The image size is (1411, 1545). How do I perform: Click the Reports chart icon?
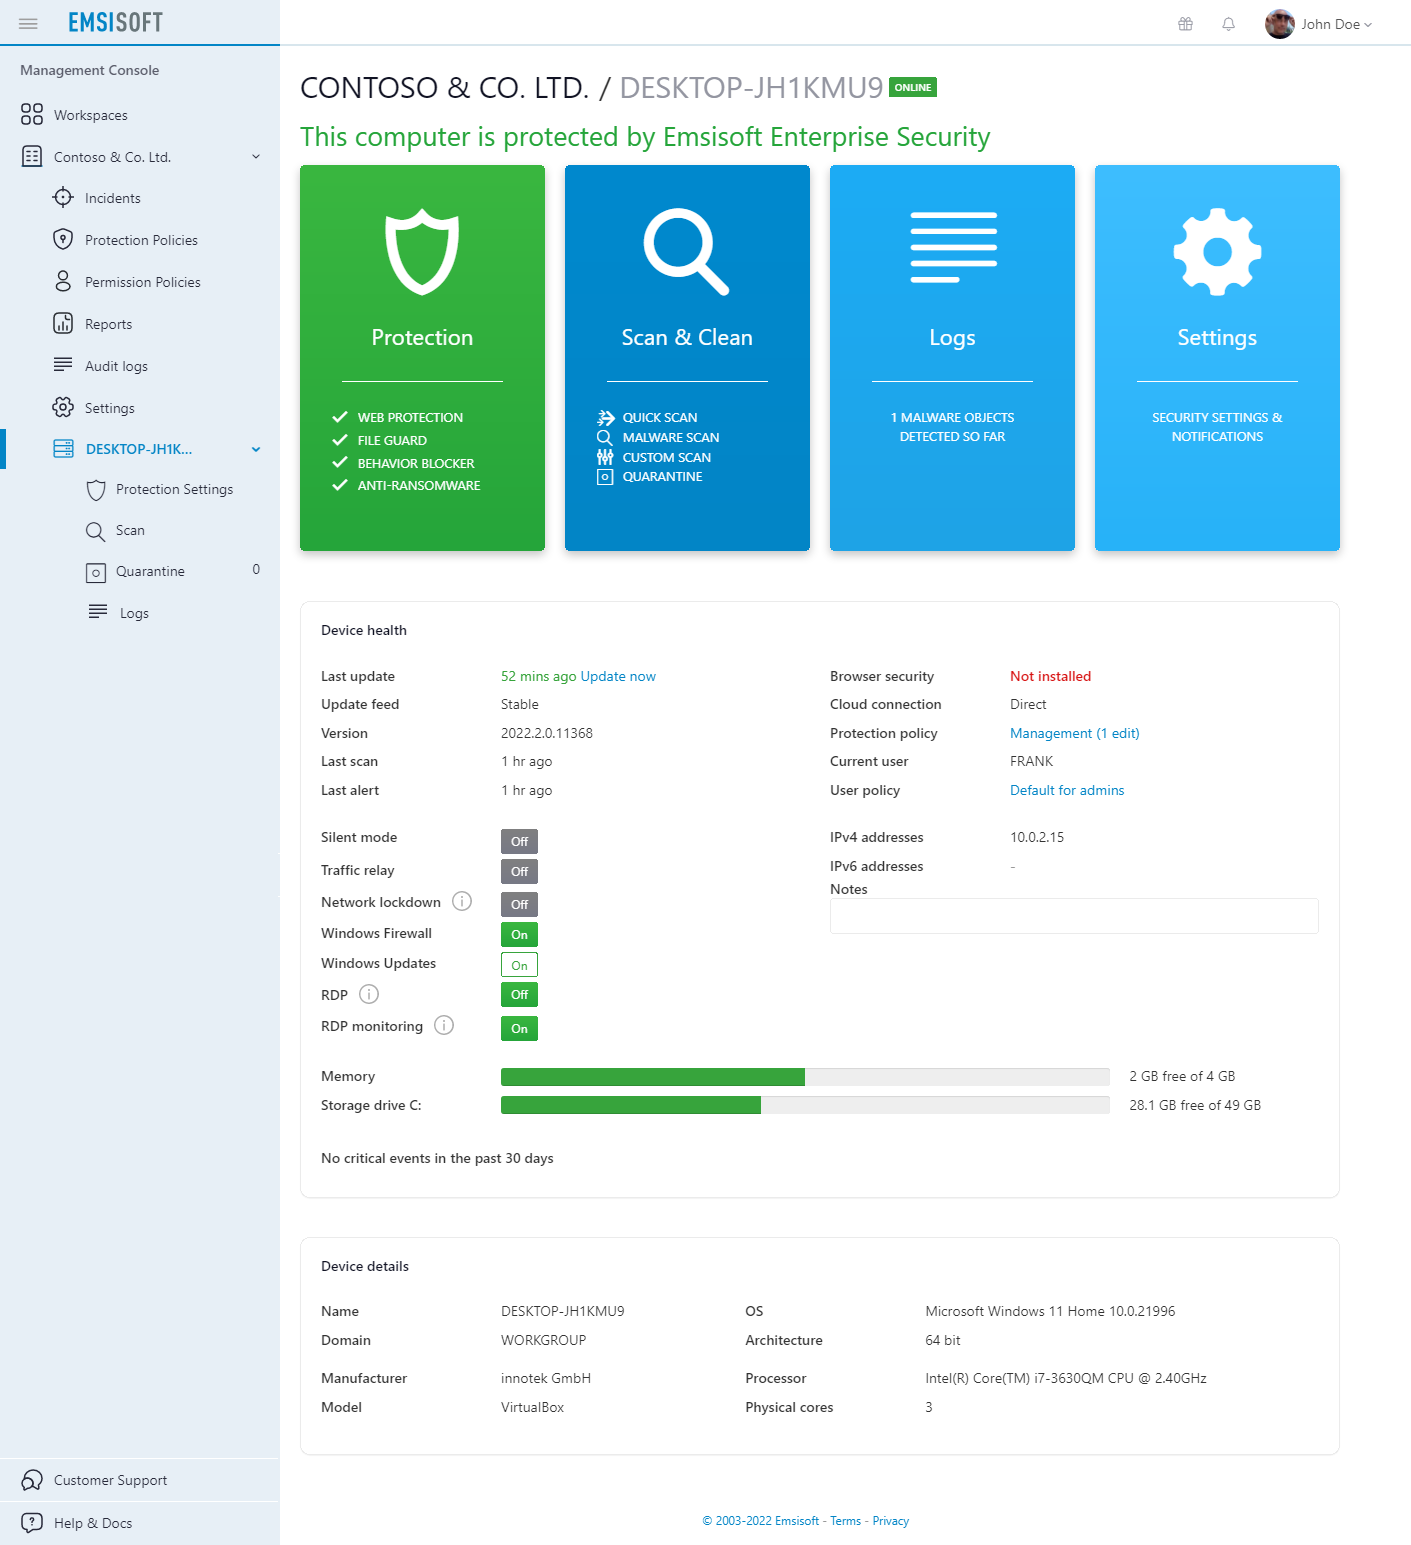[x=63, y=323]
